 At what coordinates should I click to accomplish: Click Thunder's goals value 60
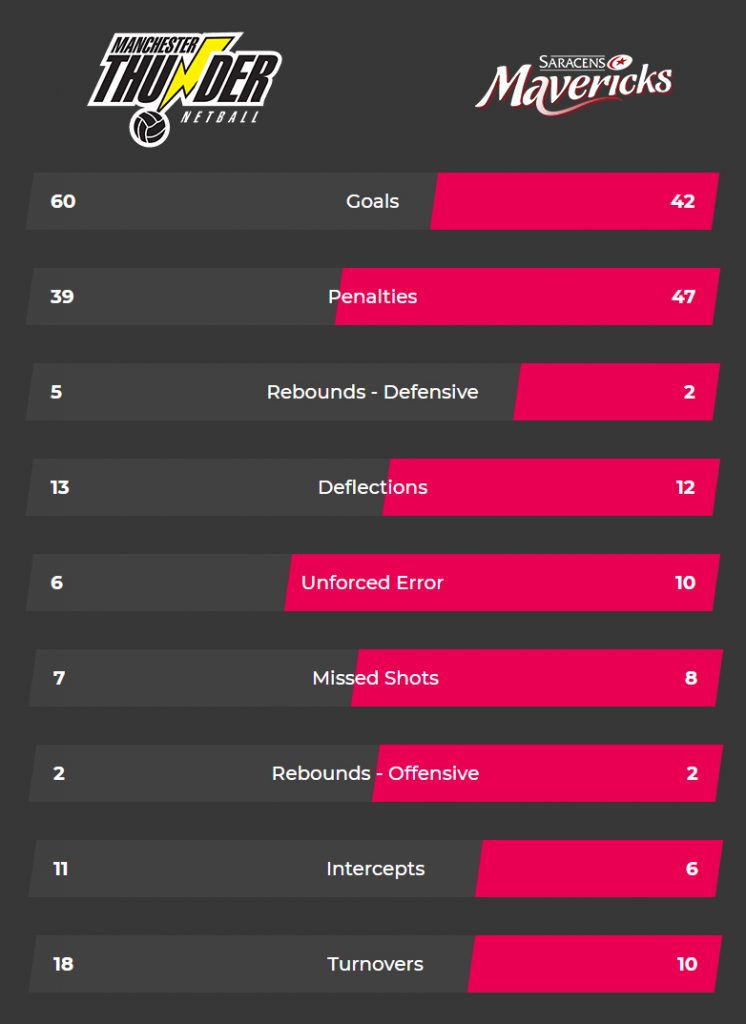[63, 201]
